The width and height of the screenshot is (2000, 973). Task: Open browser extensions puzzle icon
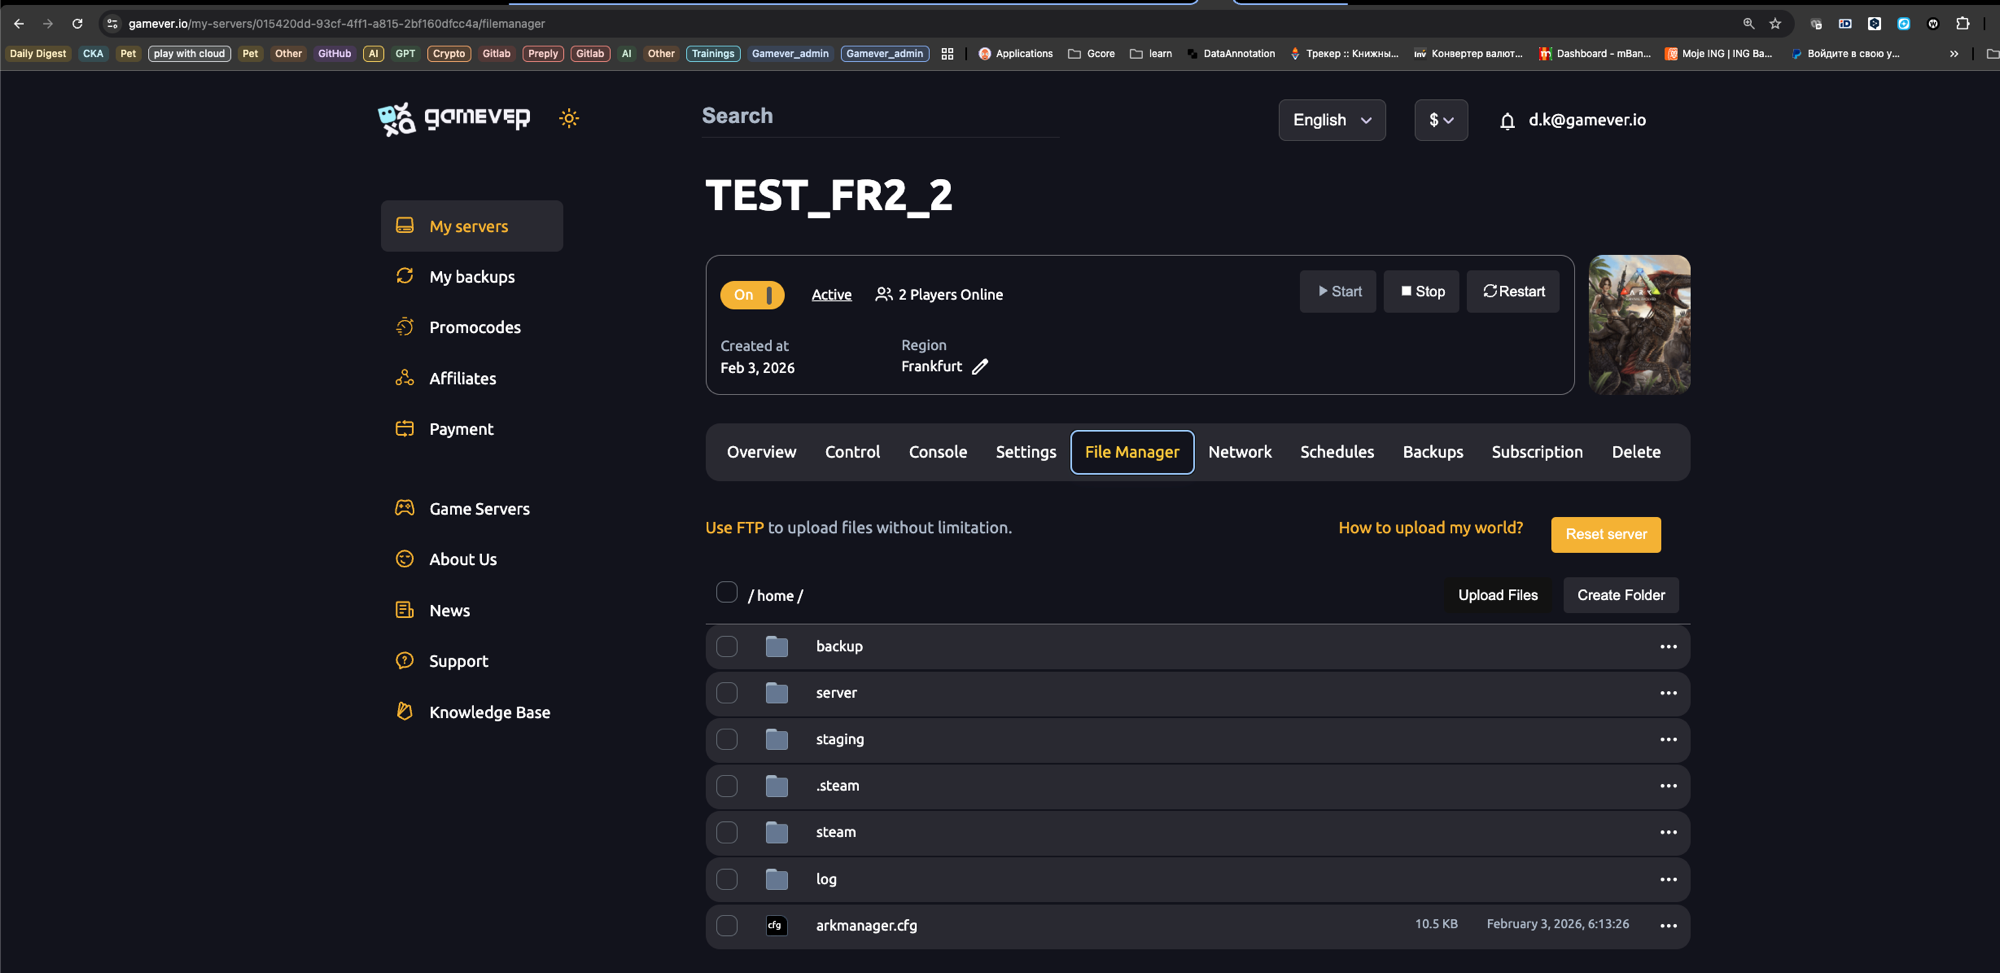(x=1963, y=24)
